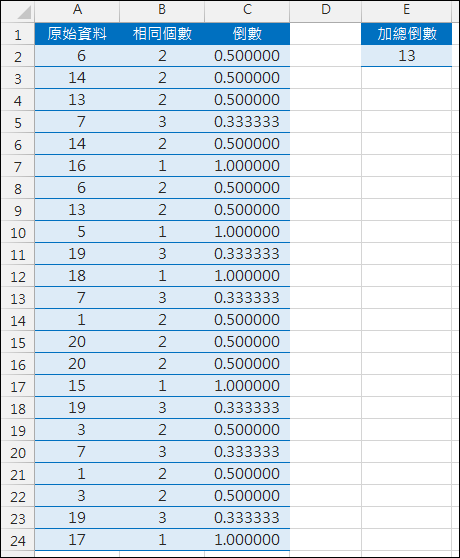The width and height of the screenshot is (460, 558).
Task: Select row 7 header
Action: [18, 166]
